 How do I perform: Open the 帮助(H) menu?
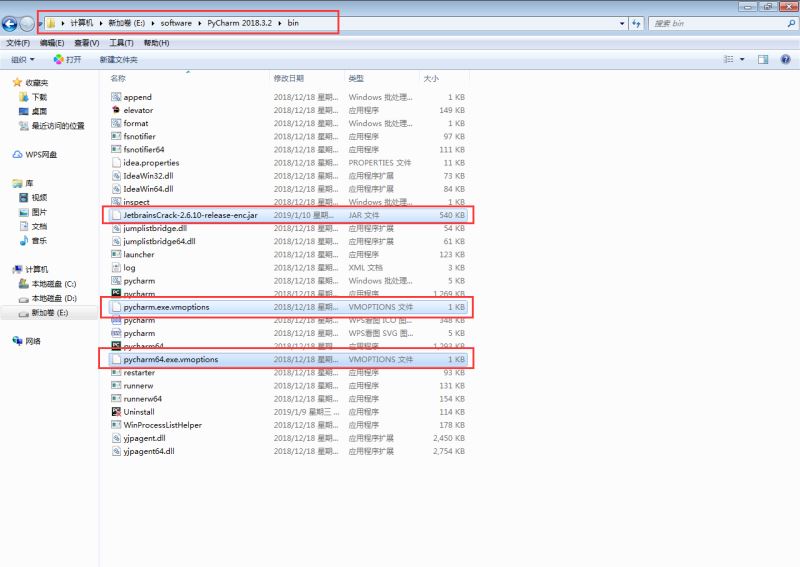[156, 43]
